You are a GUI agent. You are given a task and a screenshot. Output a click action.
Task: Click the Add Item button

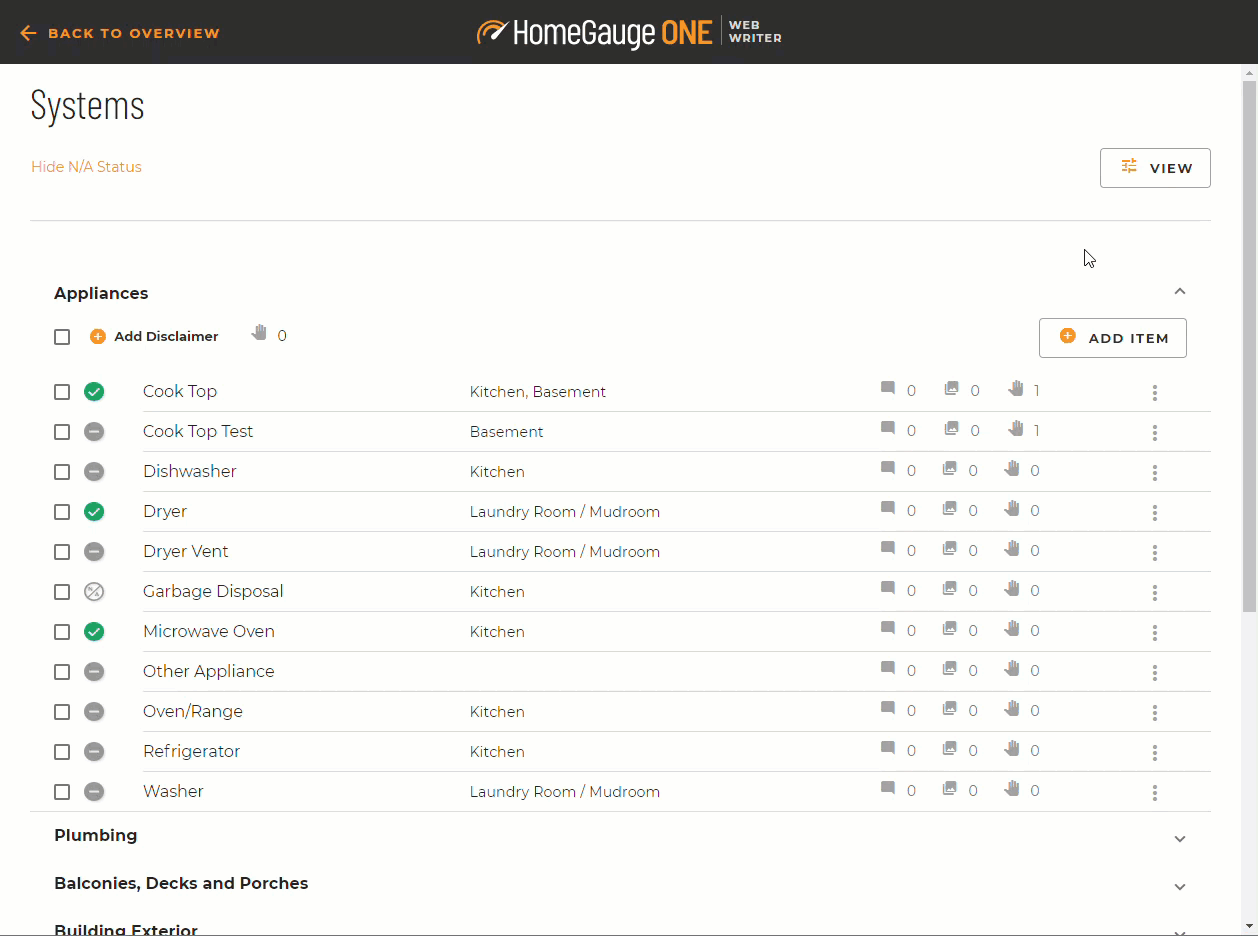[1112, 338]
